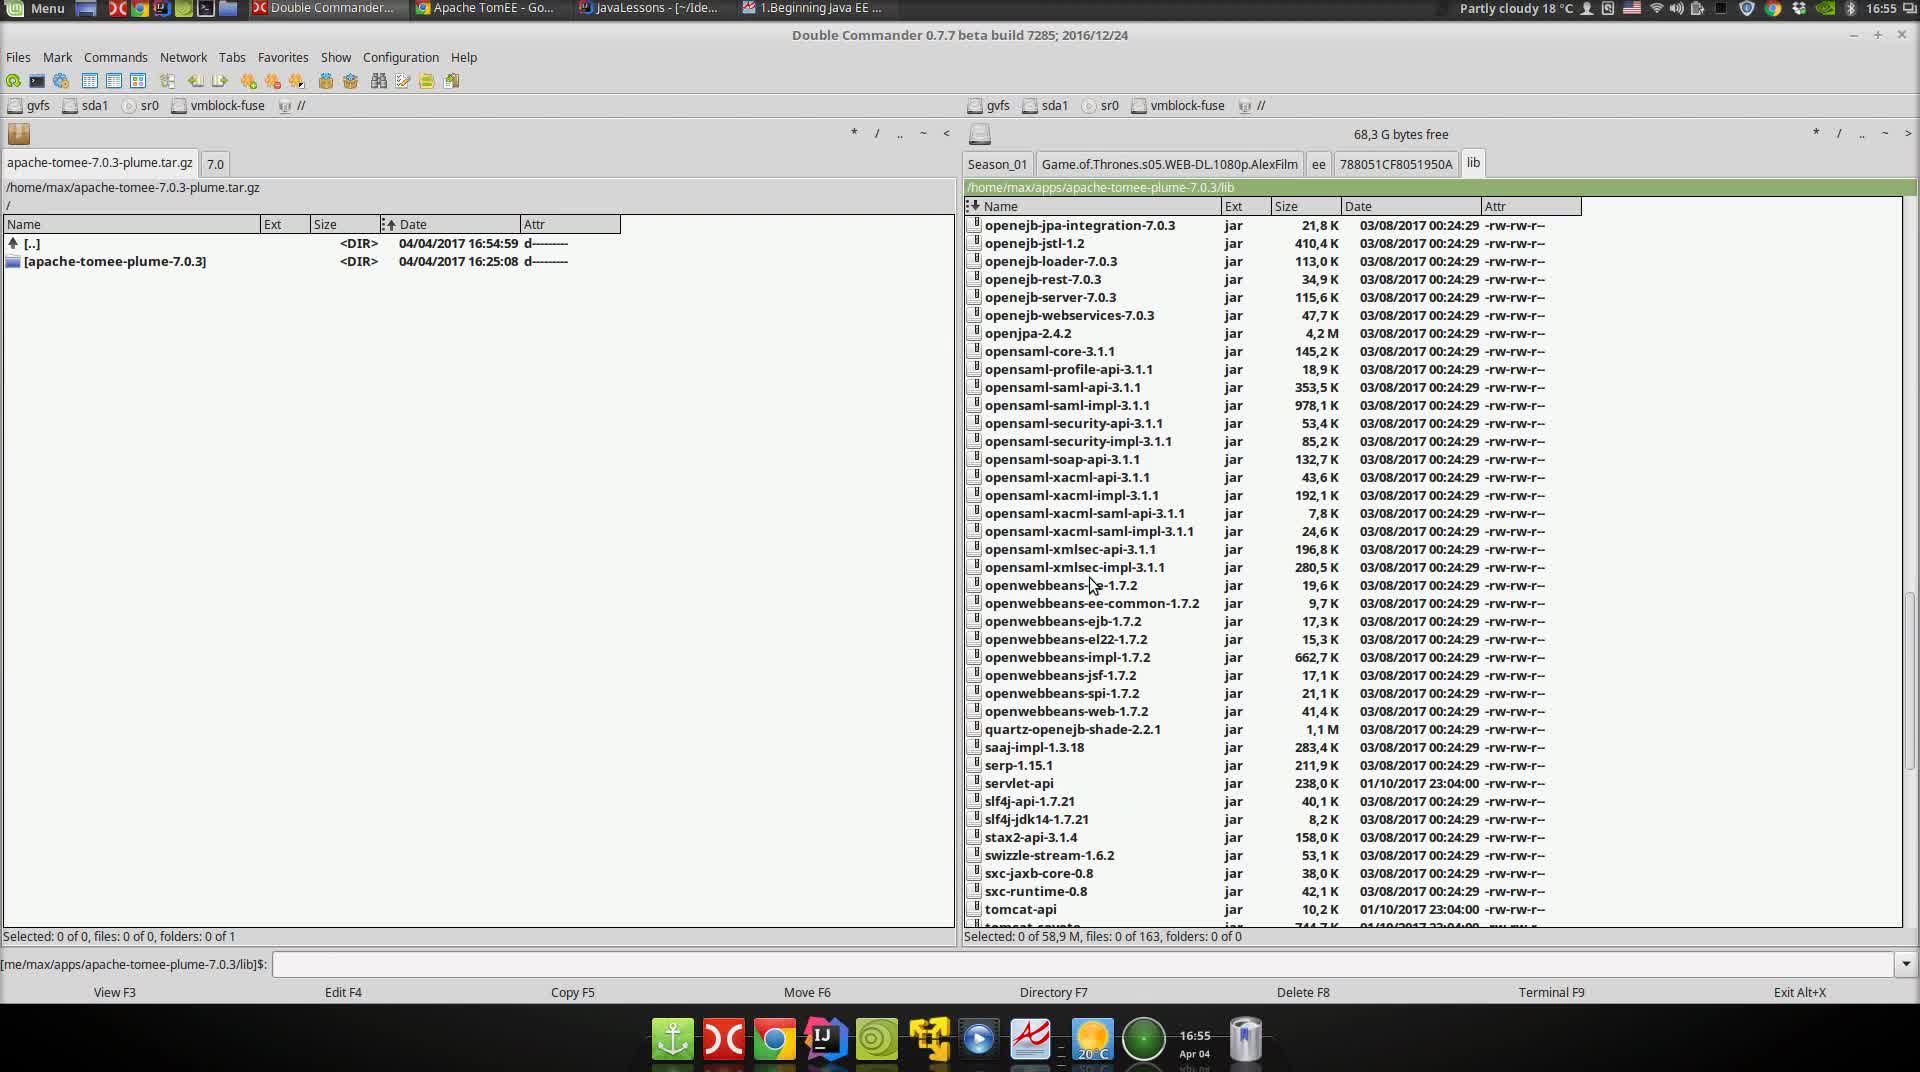1920x1072 pixels.
Task: Switch to Apache TomEE browser taskbar window
Action: click(x=485, y=8)
